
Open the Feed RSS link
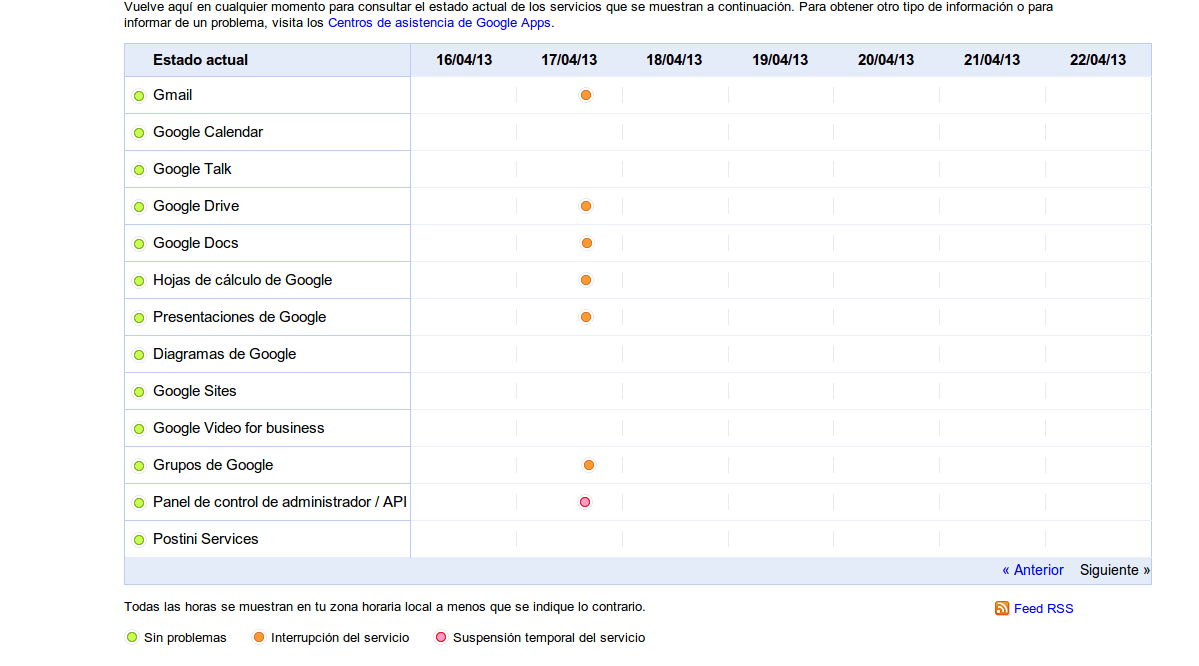1043,608
